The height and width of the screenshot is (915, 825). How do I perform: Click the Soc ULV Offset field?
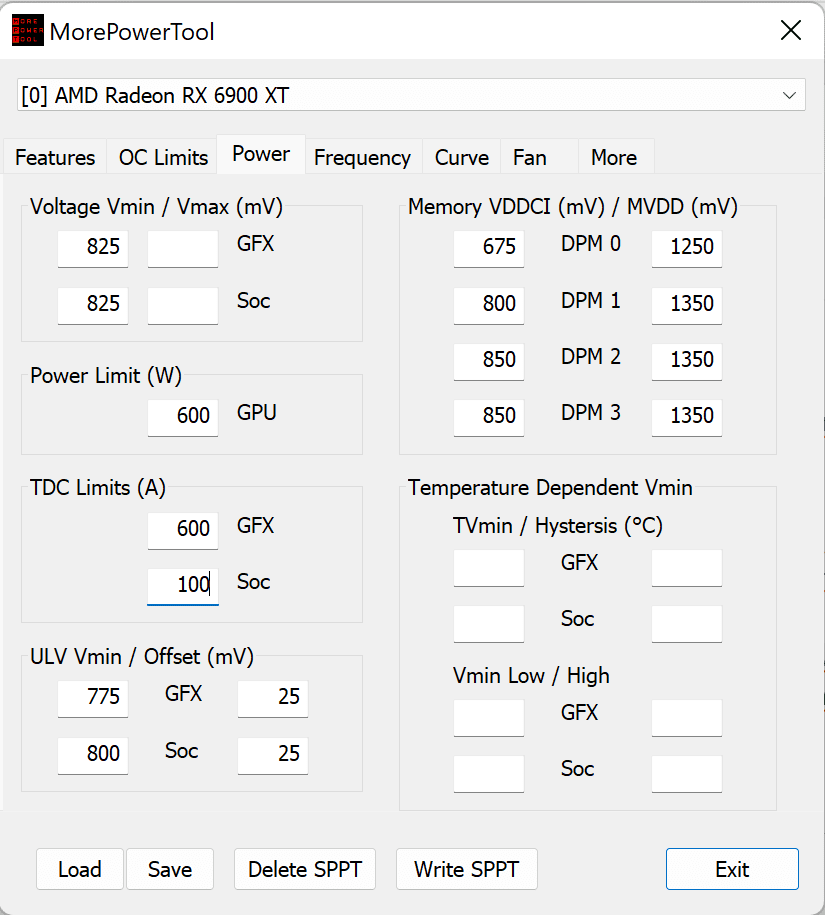(x=272, y=756)
